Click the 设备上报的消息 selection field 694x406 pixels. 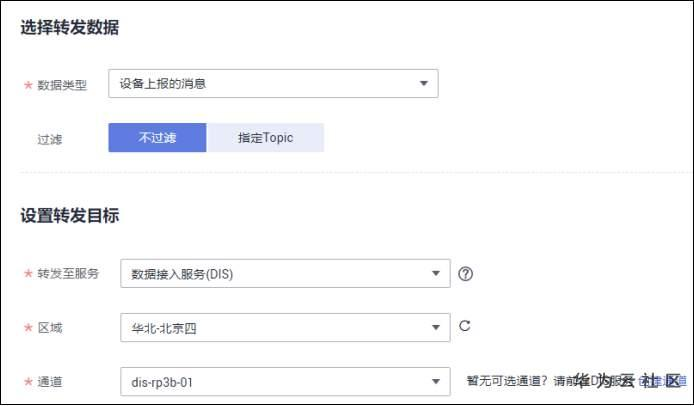260,84
